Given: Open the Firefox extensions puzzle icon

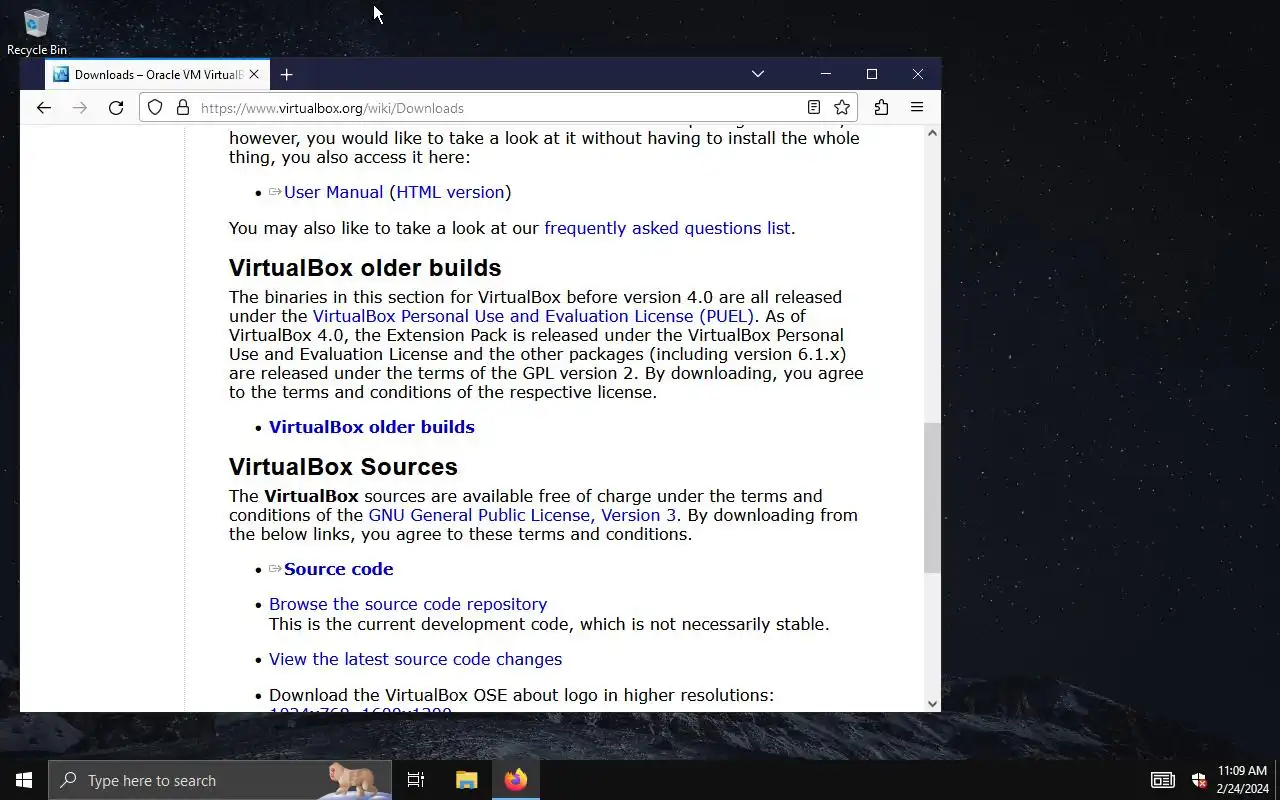Looking at the screenshot, I should 881,108.
